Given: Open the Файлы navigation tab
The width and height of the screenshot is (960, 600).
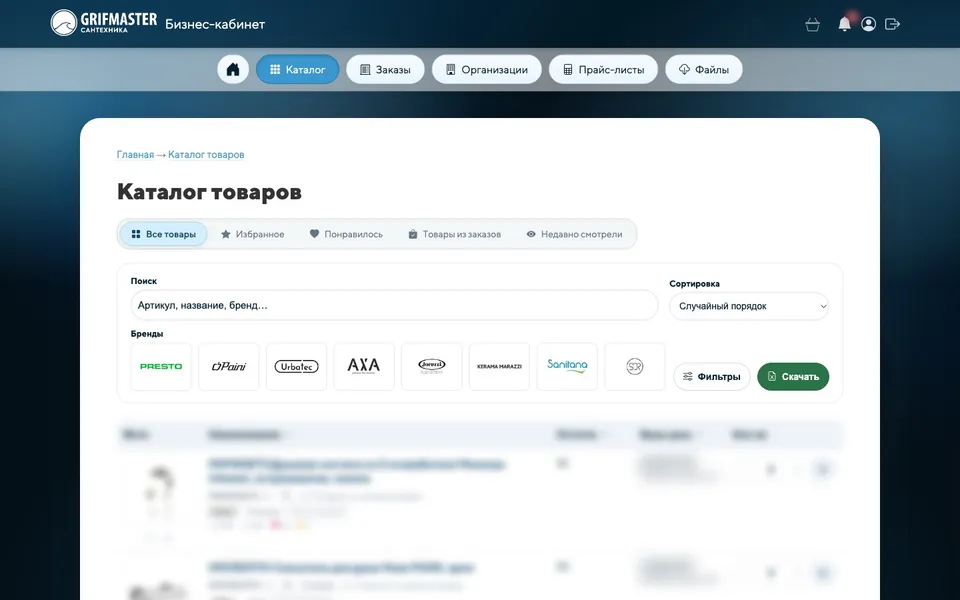Looking at the screenshot, I should pos(703,69).
